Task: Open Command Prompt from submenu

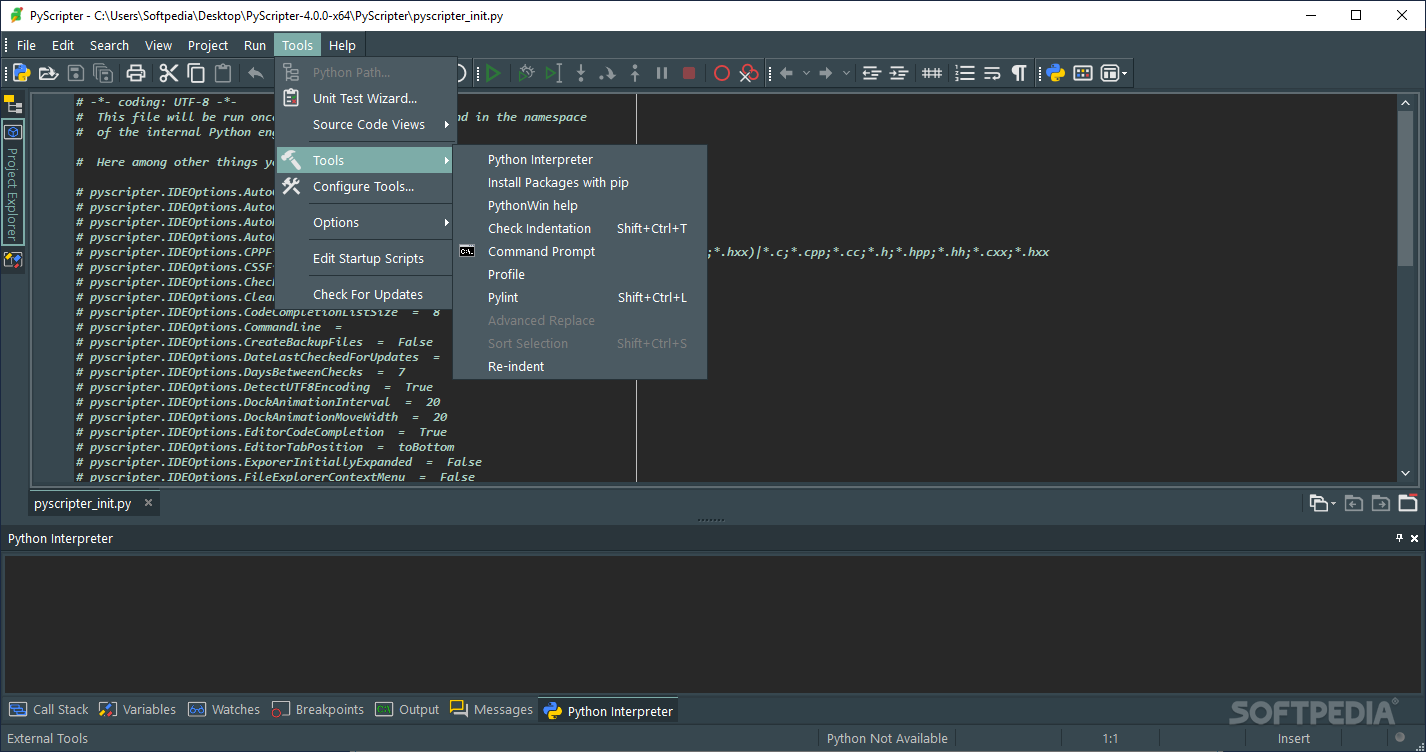Action: tap(580, 251)
